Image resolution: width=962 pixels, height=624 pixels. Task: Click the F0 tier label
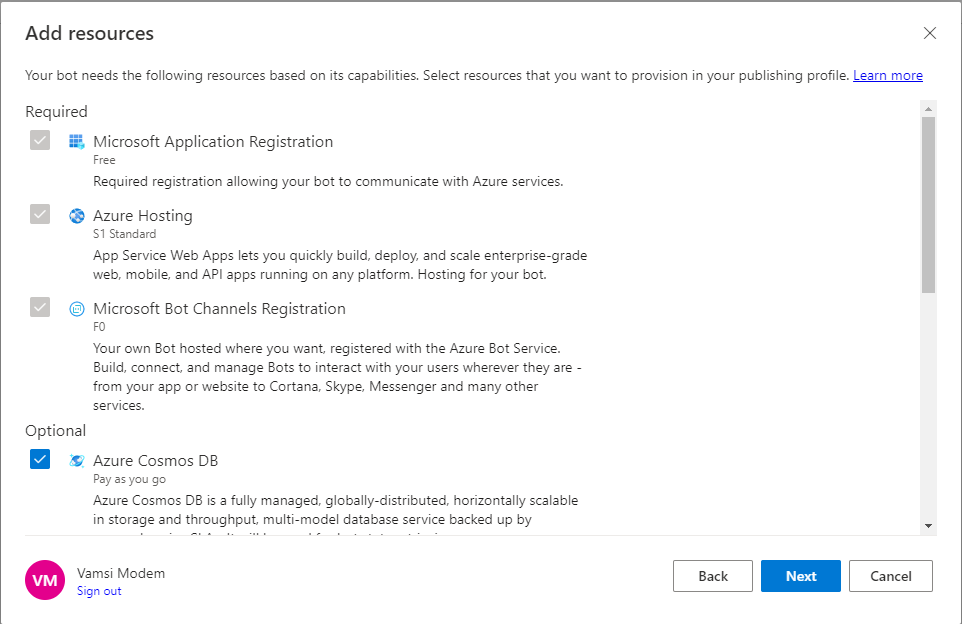99,327
